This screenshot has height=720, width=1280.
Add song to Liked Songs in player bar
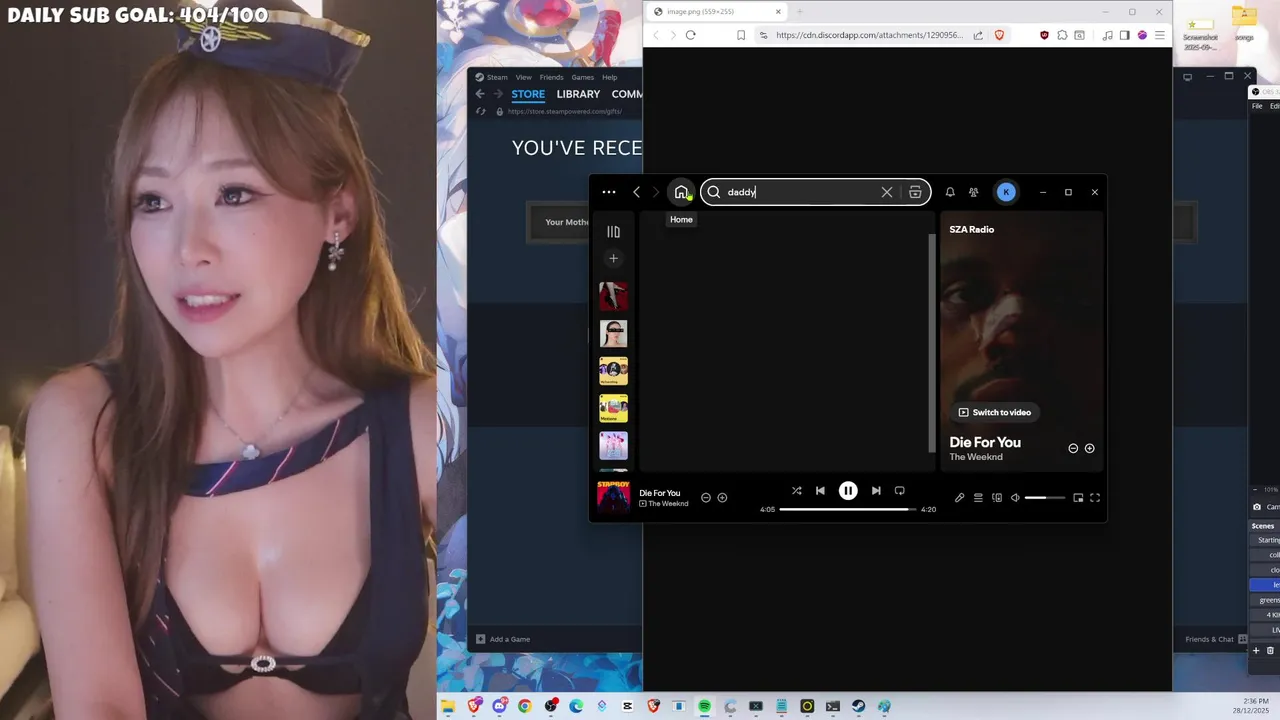(x=722, y=497)
